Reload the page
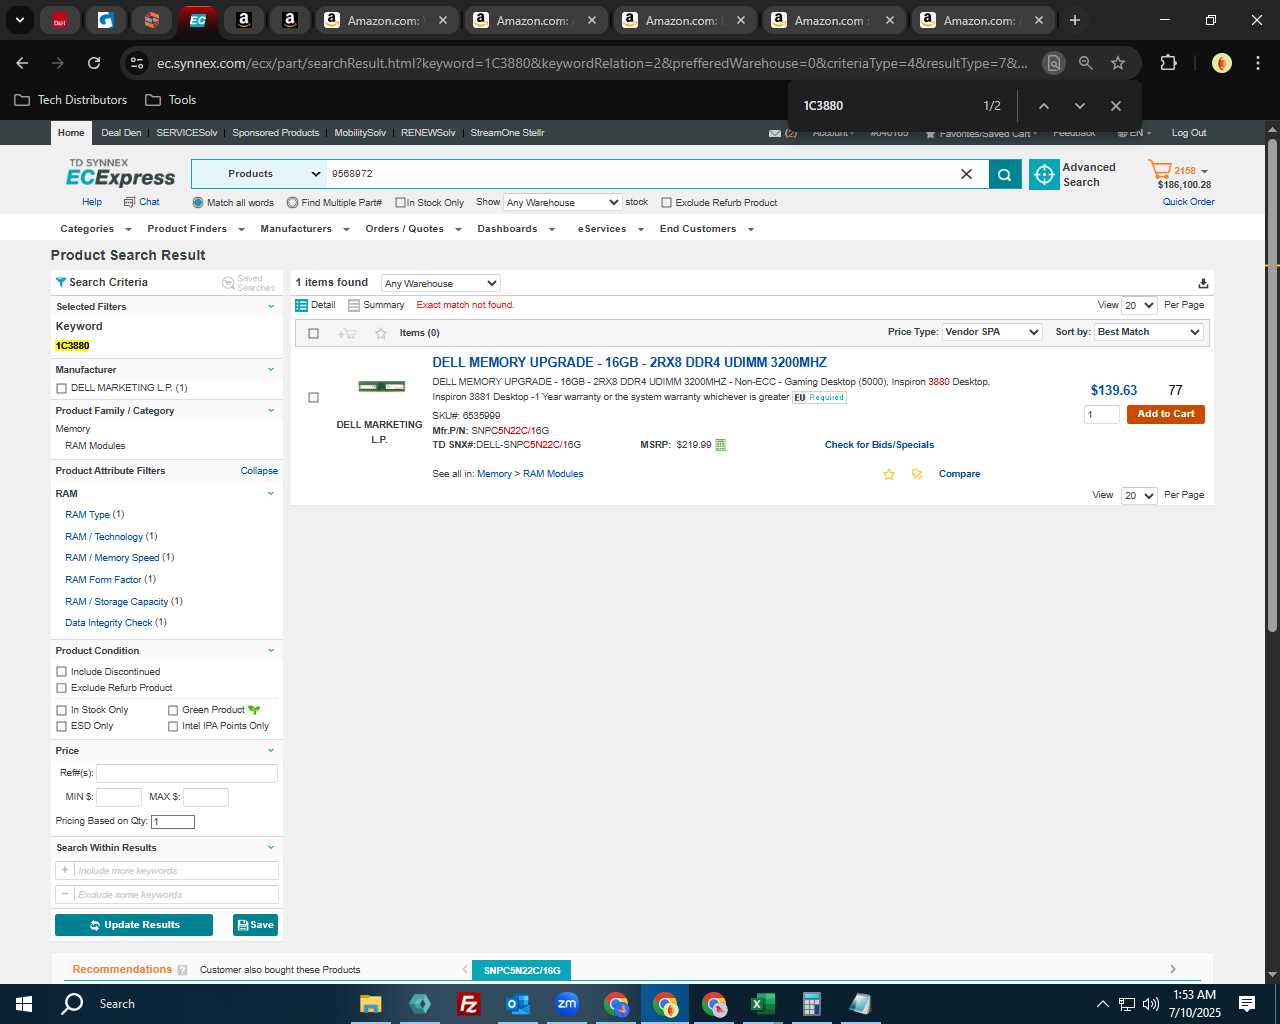Screen dimensions: 1280x1024 pos(94,63)
